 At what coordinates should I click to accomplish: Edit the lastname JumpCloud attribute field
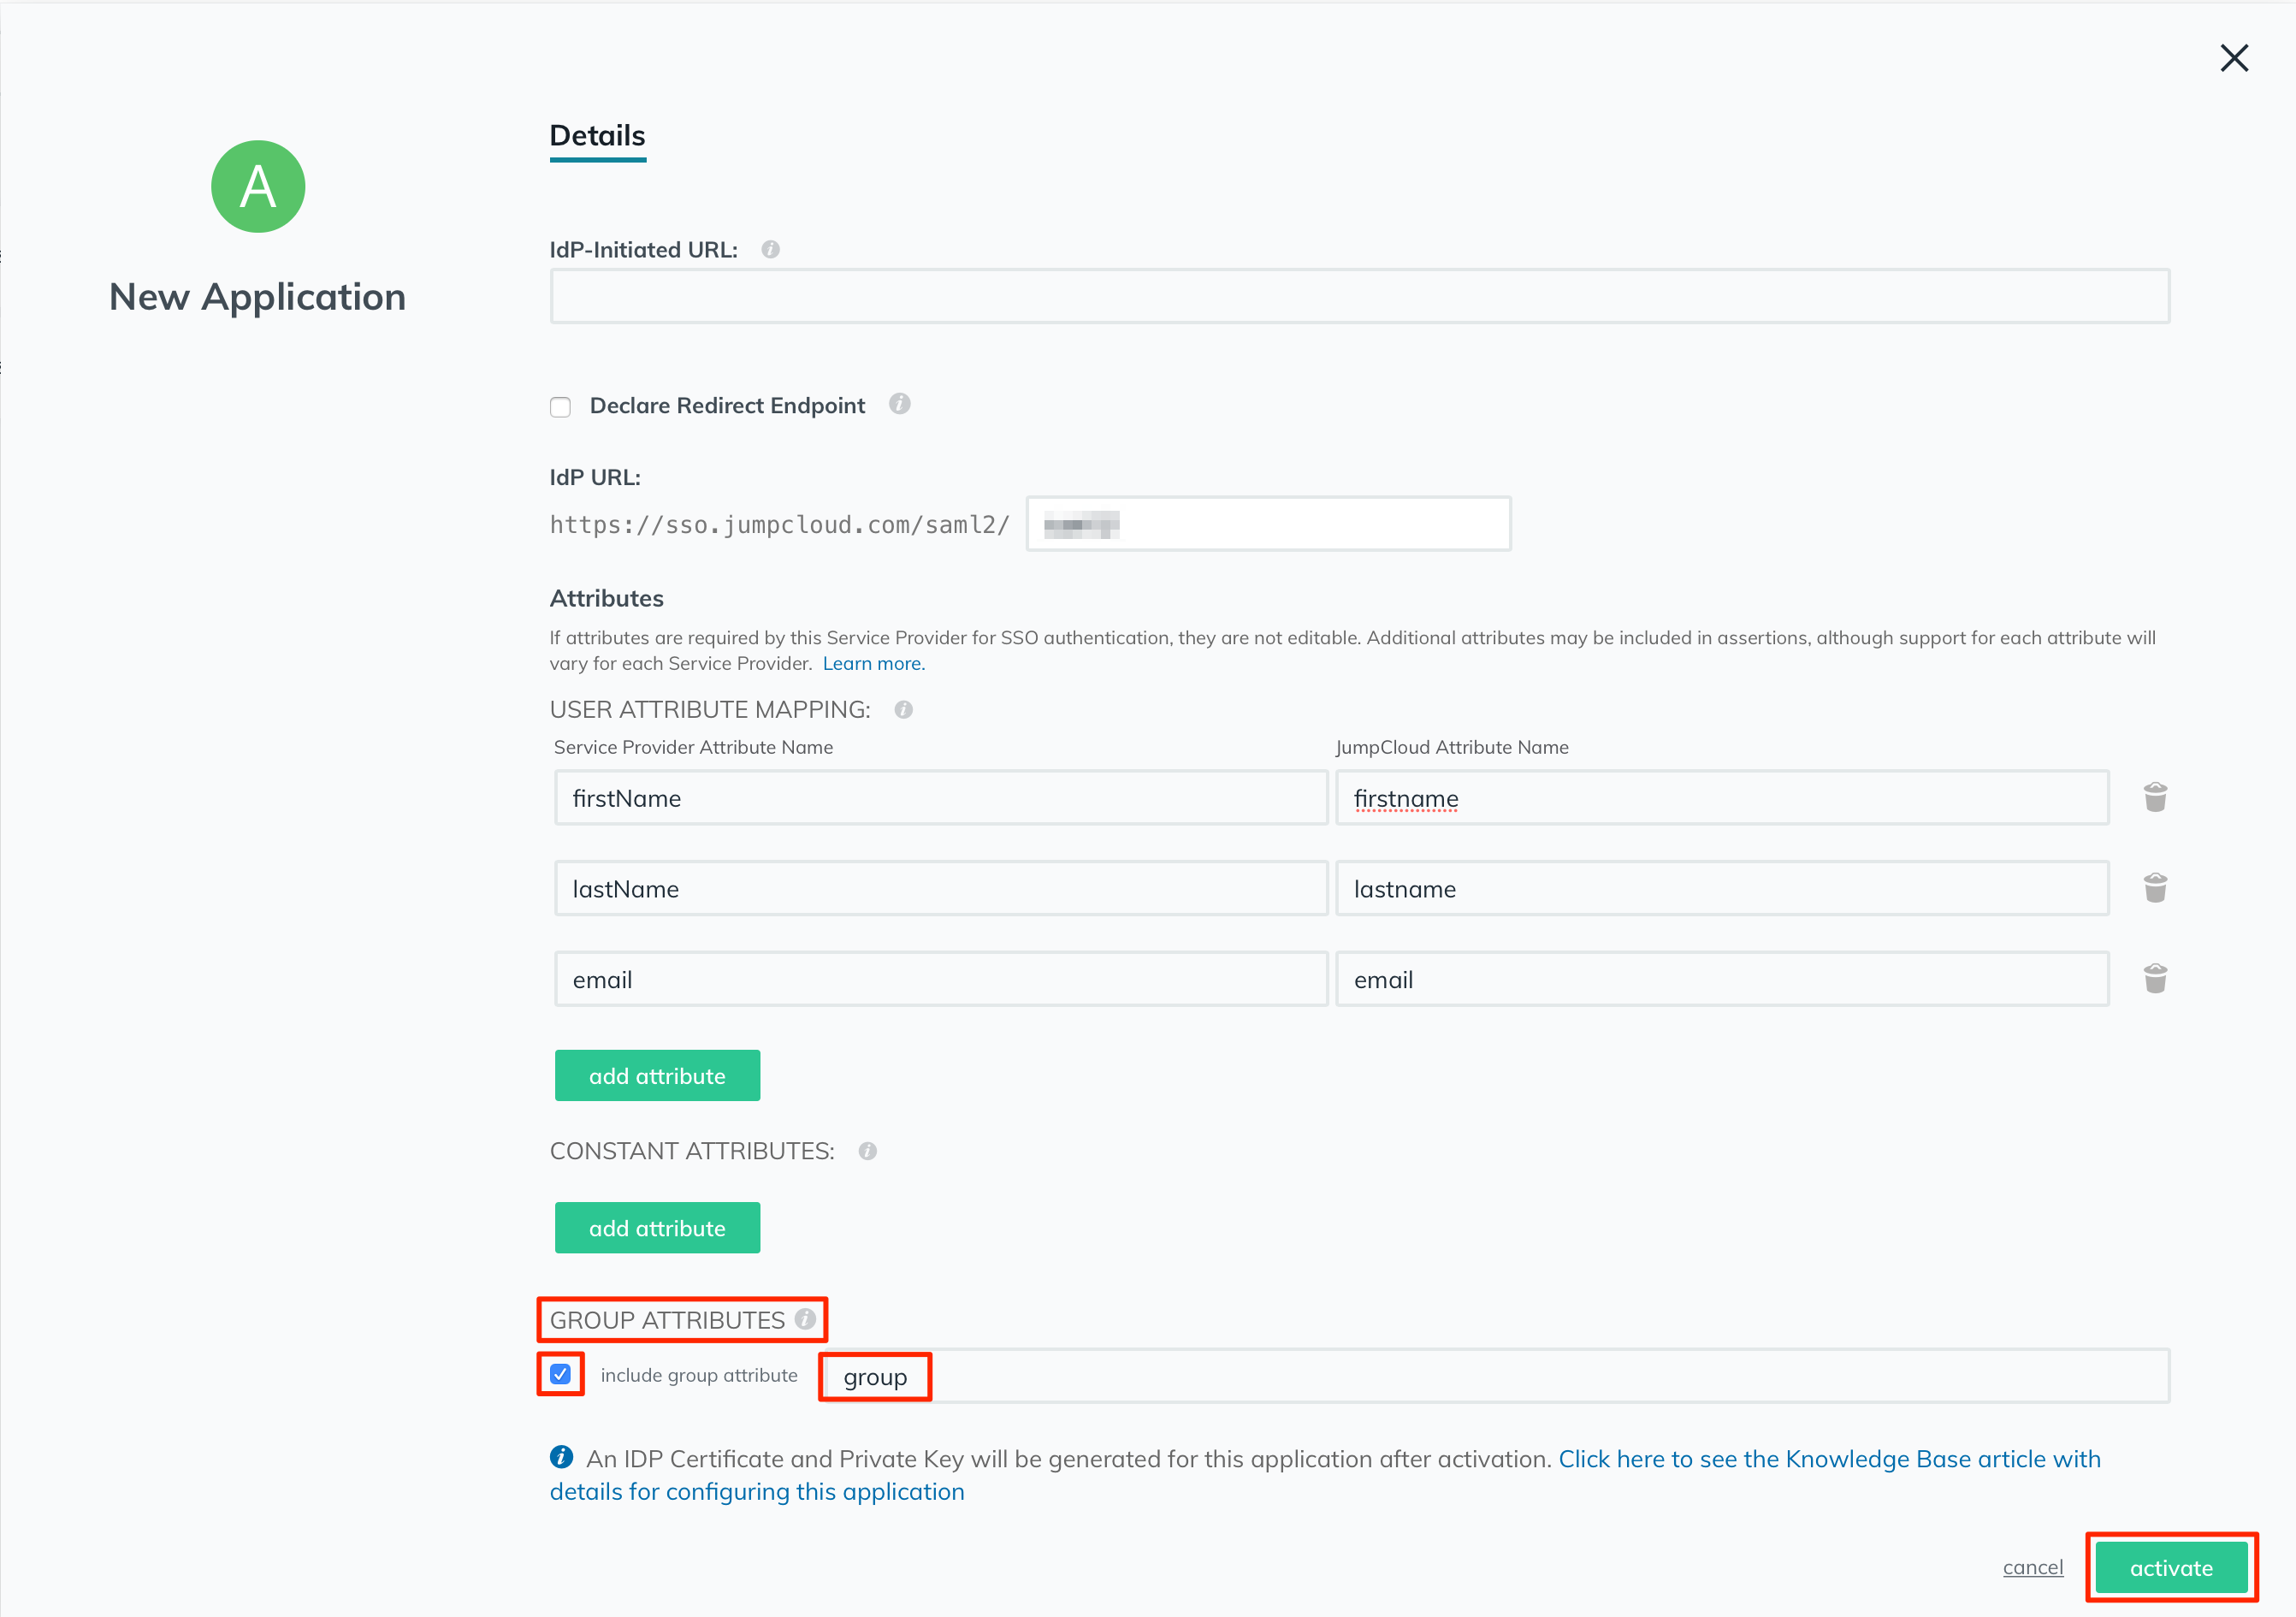pos(1722,888)
